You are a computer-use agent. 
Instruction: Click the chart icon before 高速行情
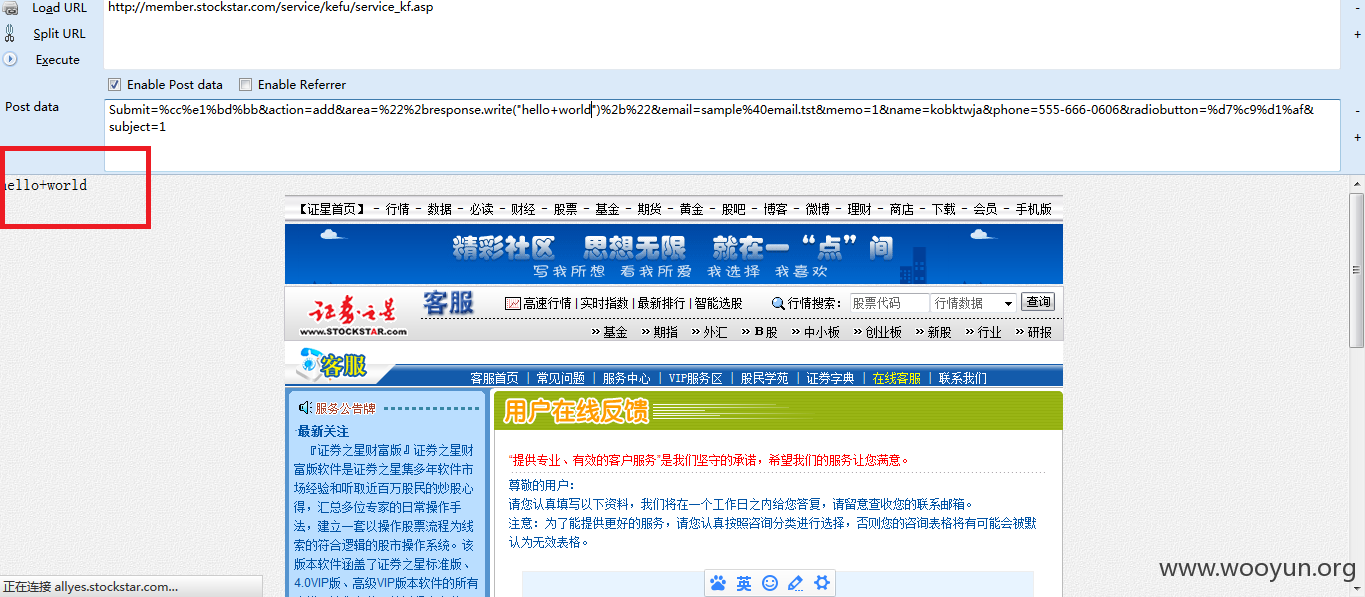pyautogui.click(x=513, y=303)
